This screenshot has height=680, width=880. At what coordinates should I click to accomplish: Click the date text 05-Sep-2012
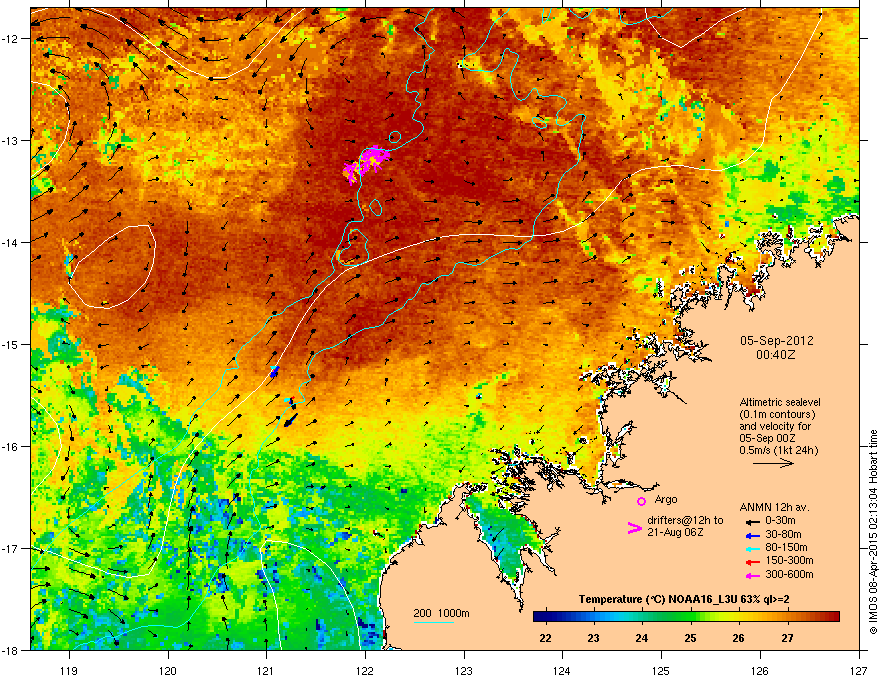tap(776, 341)
